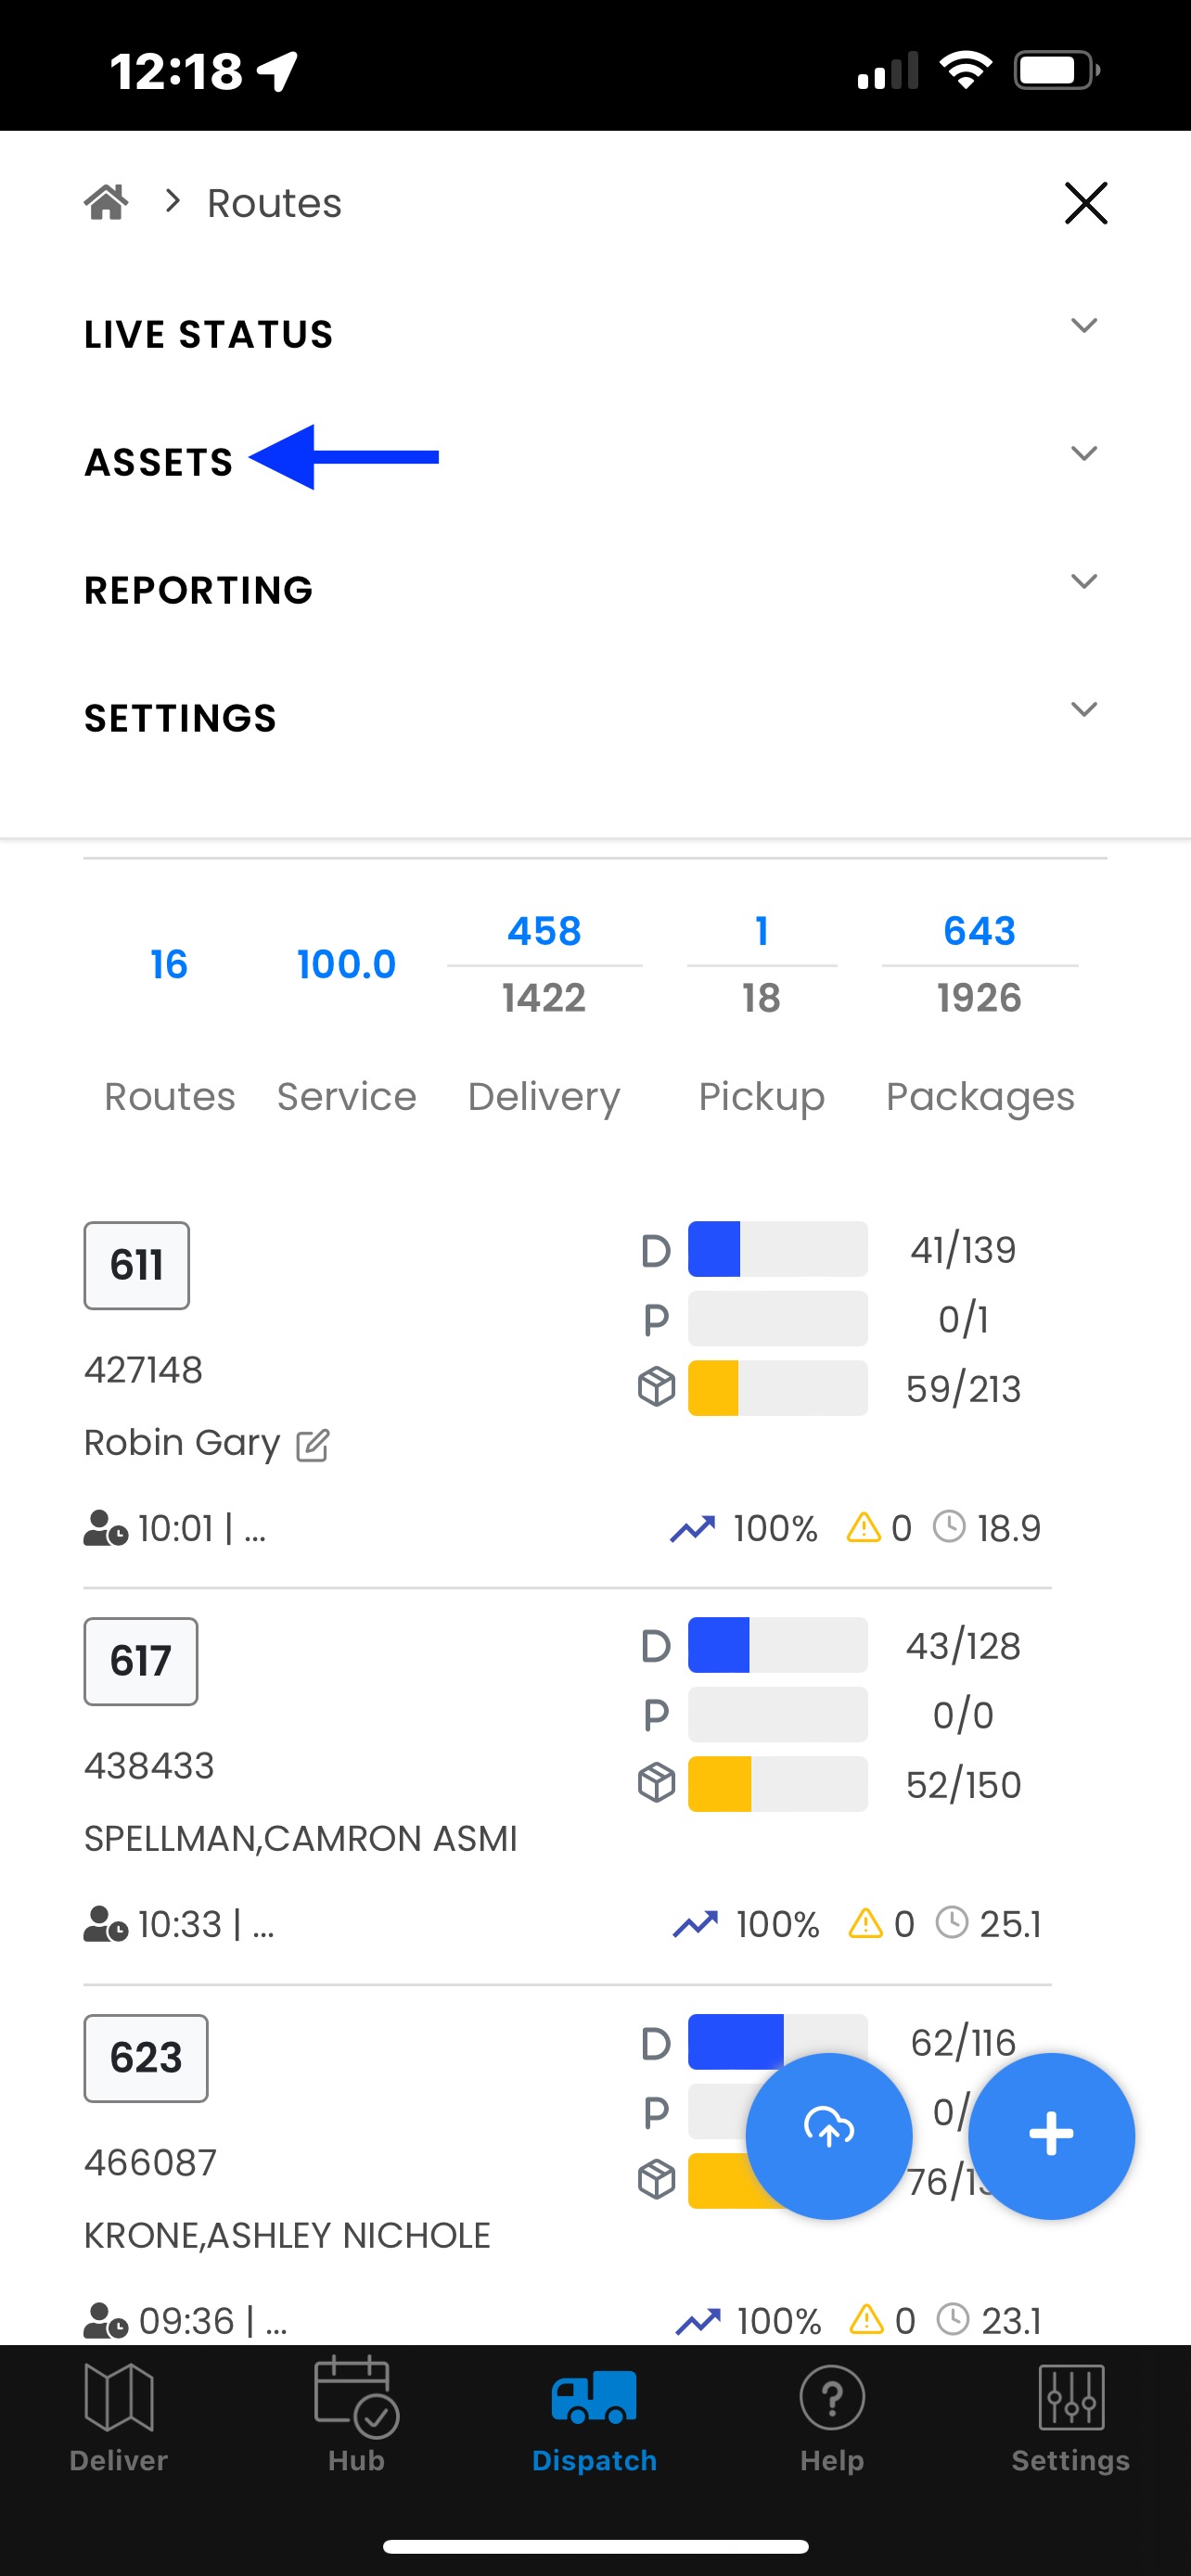Image resolution: width=1191 pixels, height=2576 pixels.
Task: Open the Reporting menu item
Action: pyautogui.click(x=199, y=591)
